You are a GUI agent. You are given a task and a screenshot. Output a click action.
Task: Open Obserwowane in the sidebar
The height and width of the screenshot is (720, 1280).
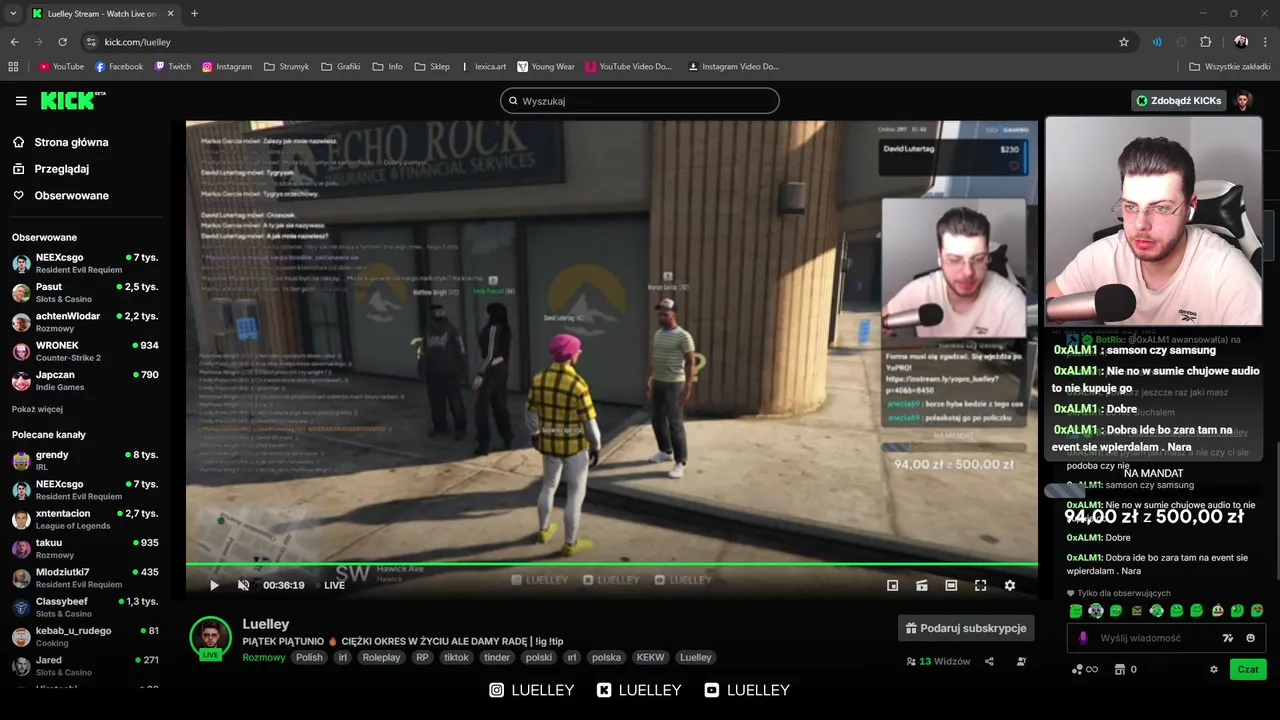[71, 195]
